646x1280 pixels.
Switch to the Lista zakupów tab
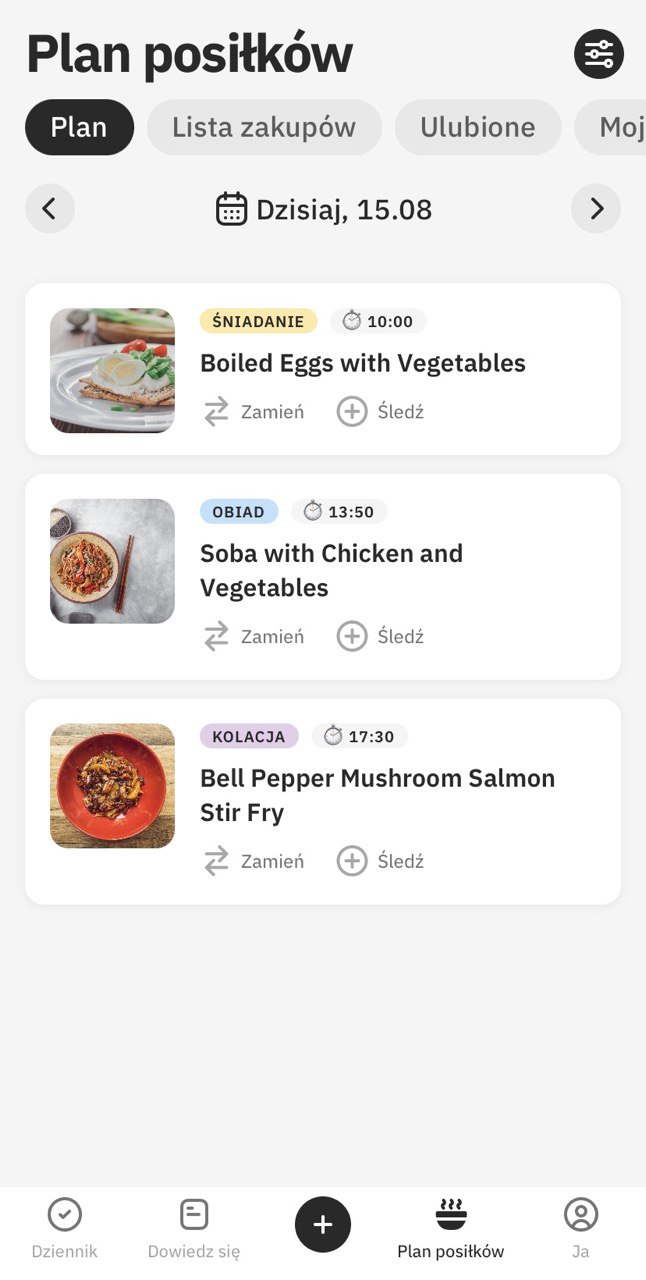[264, 127]
